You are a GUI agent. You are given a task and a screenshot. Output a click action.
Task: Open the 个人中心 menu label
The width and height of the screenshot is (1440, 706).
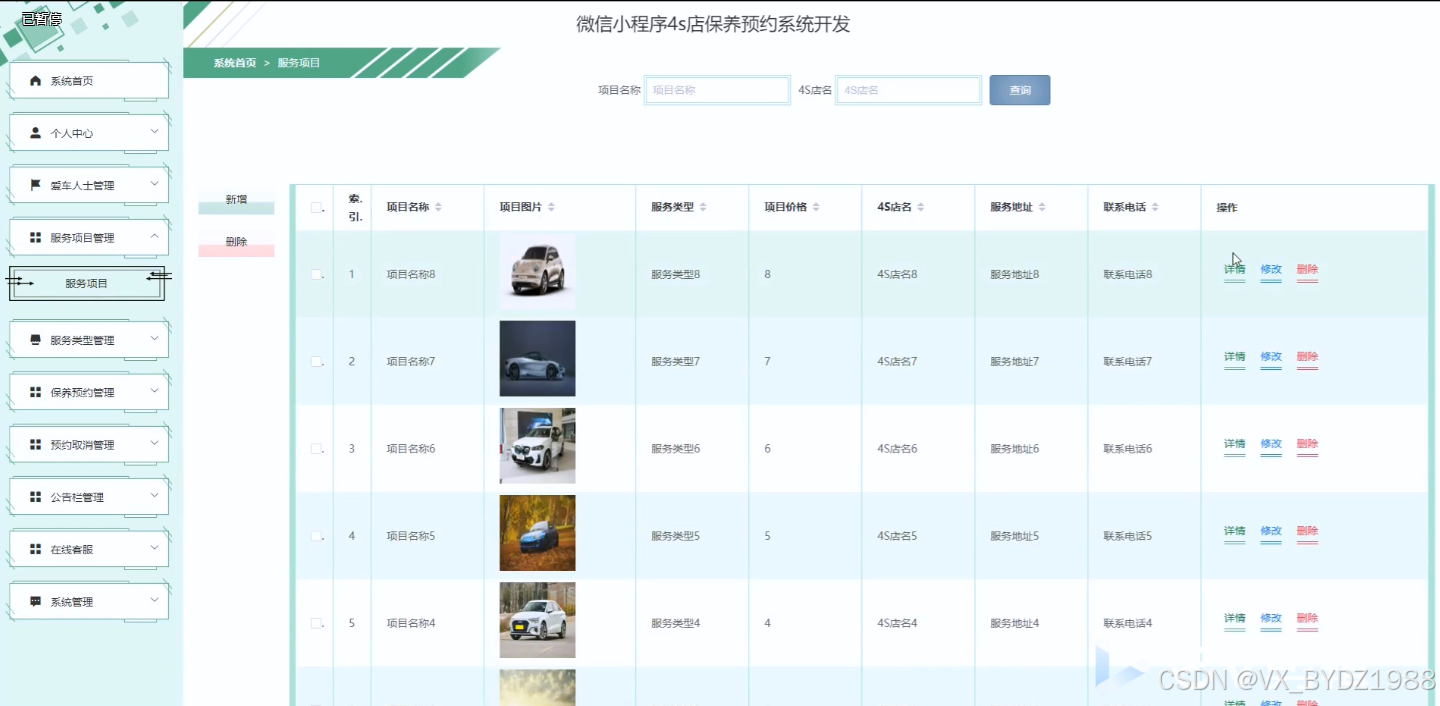point(72,133)
